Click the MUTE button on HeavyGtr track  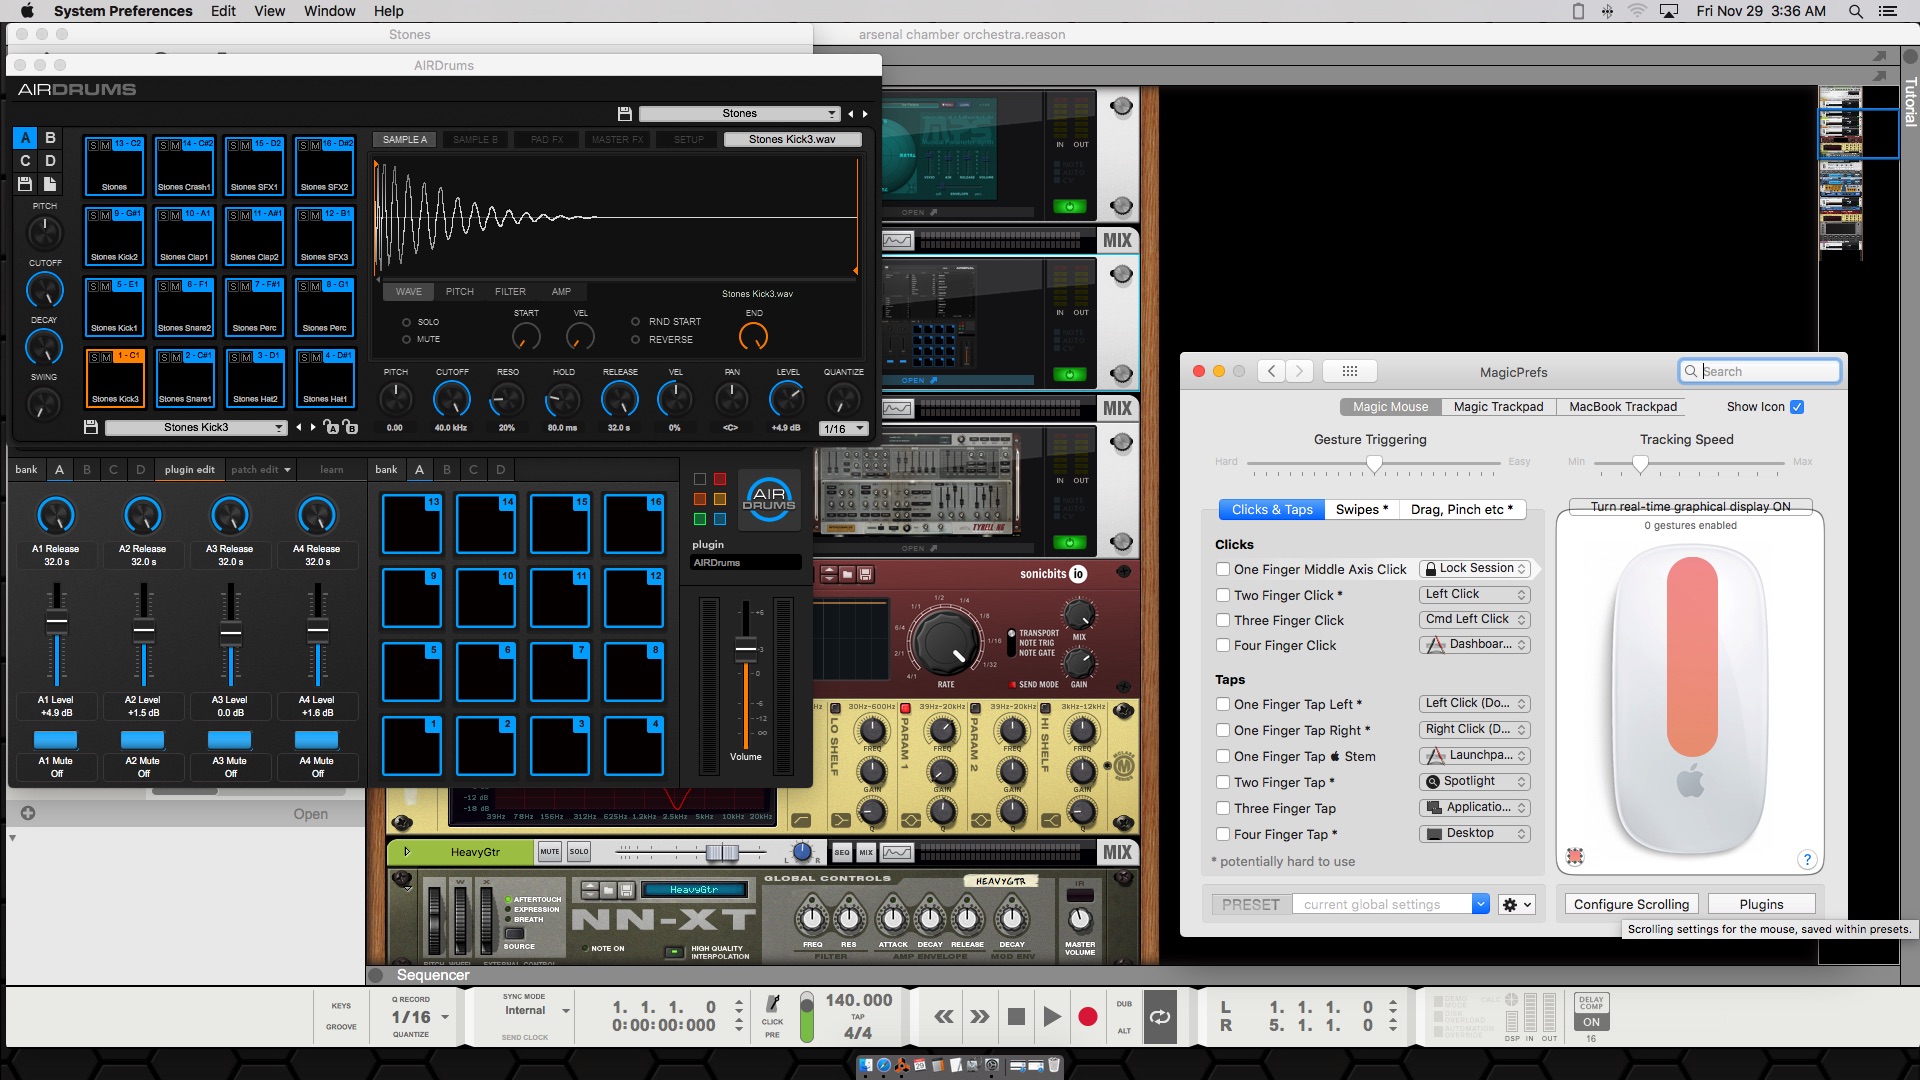pos(549,852)
